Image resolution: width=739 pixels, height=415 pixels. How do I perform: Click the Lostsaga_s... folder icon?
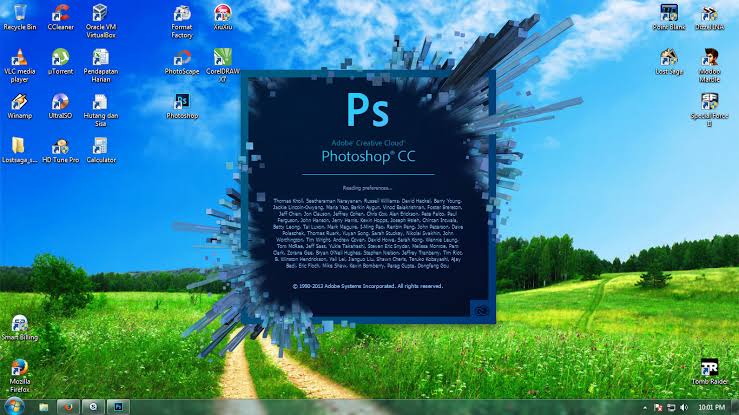coord(19,150)
